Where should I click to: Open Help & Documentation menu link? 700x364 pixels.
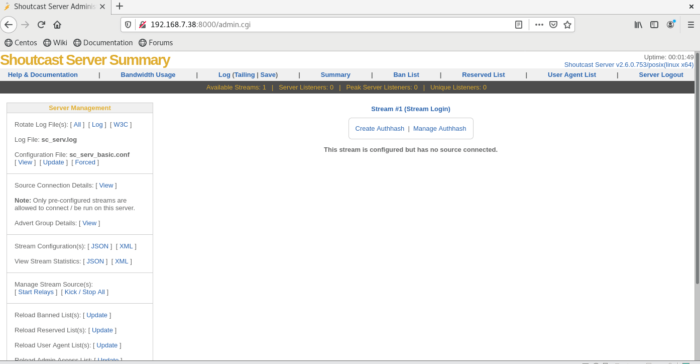[x=42, y=75]
